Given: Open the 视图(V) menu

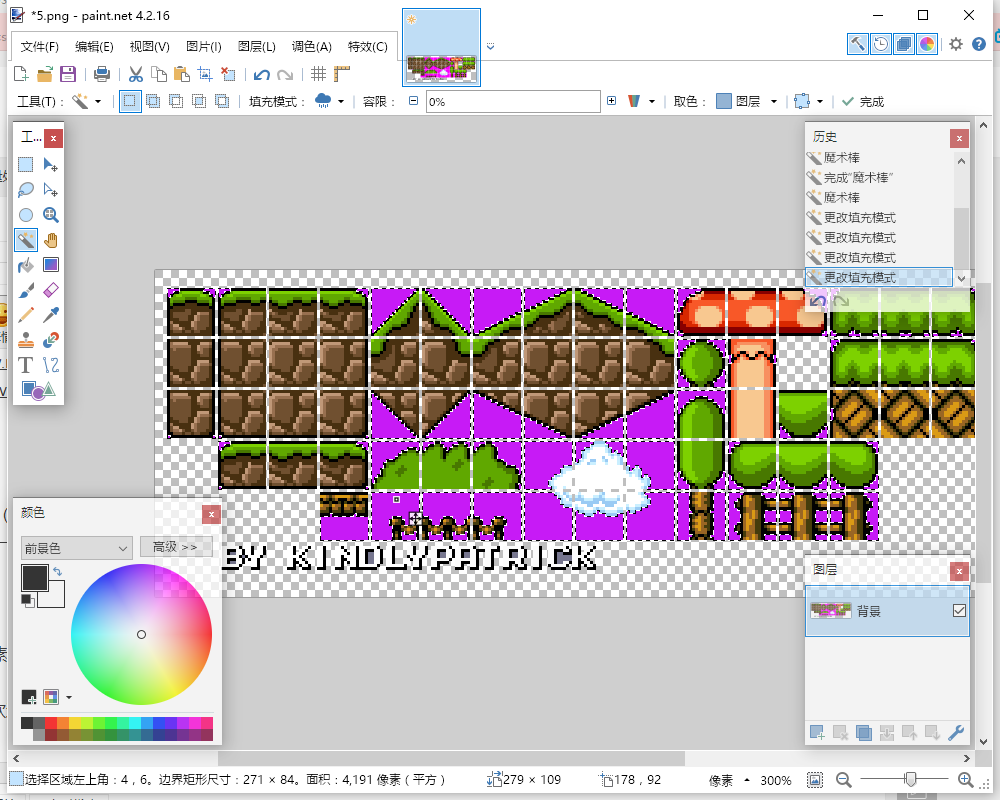Looking at the screenshot, I should pyautogui.click(x=149, y=47).
